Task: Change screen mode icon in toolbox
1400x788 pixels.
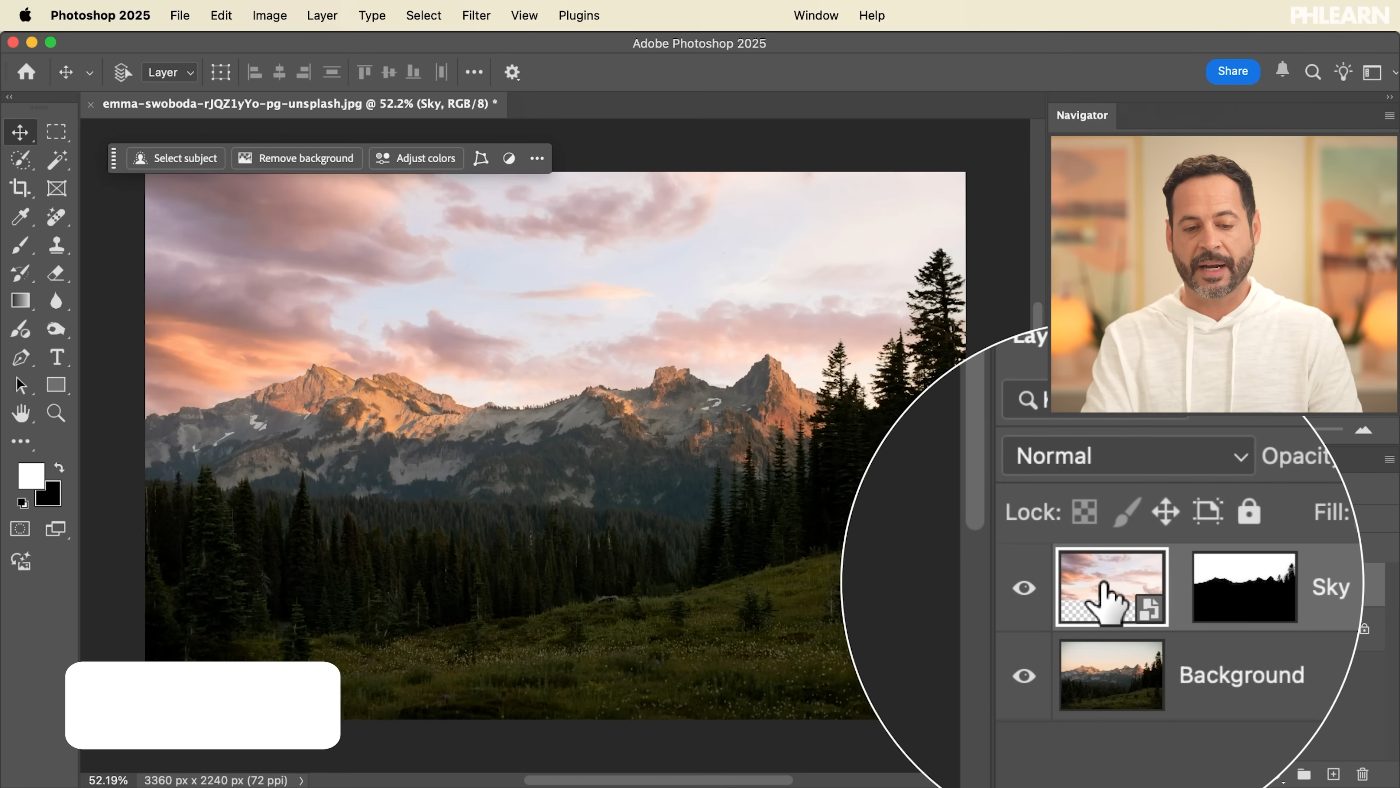Action: click(x=56, y=528)
